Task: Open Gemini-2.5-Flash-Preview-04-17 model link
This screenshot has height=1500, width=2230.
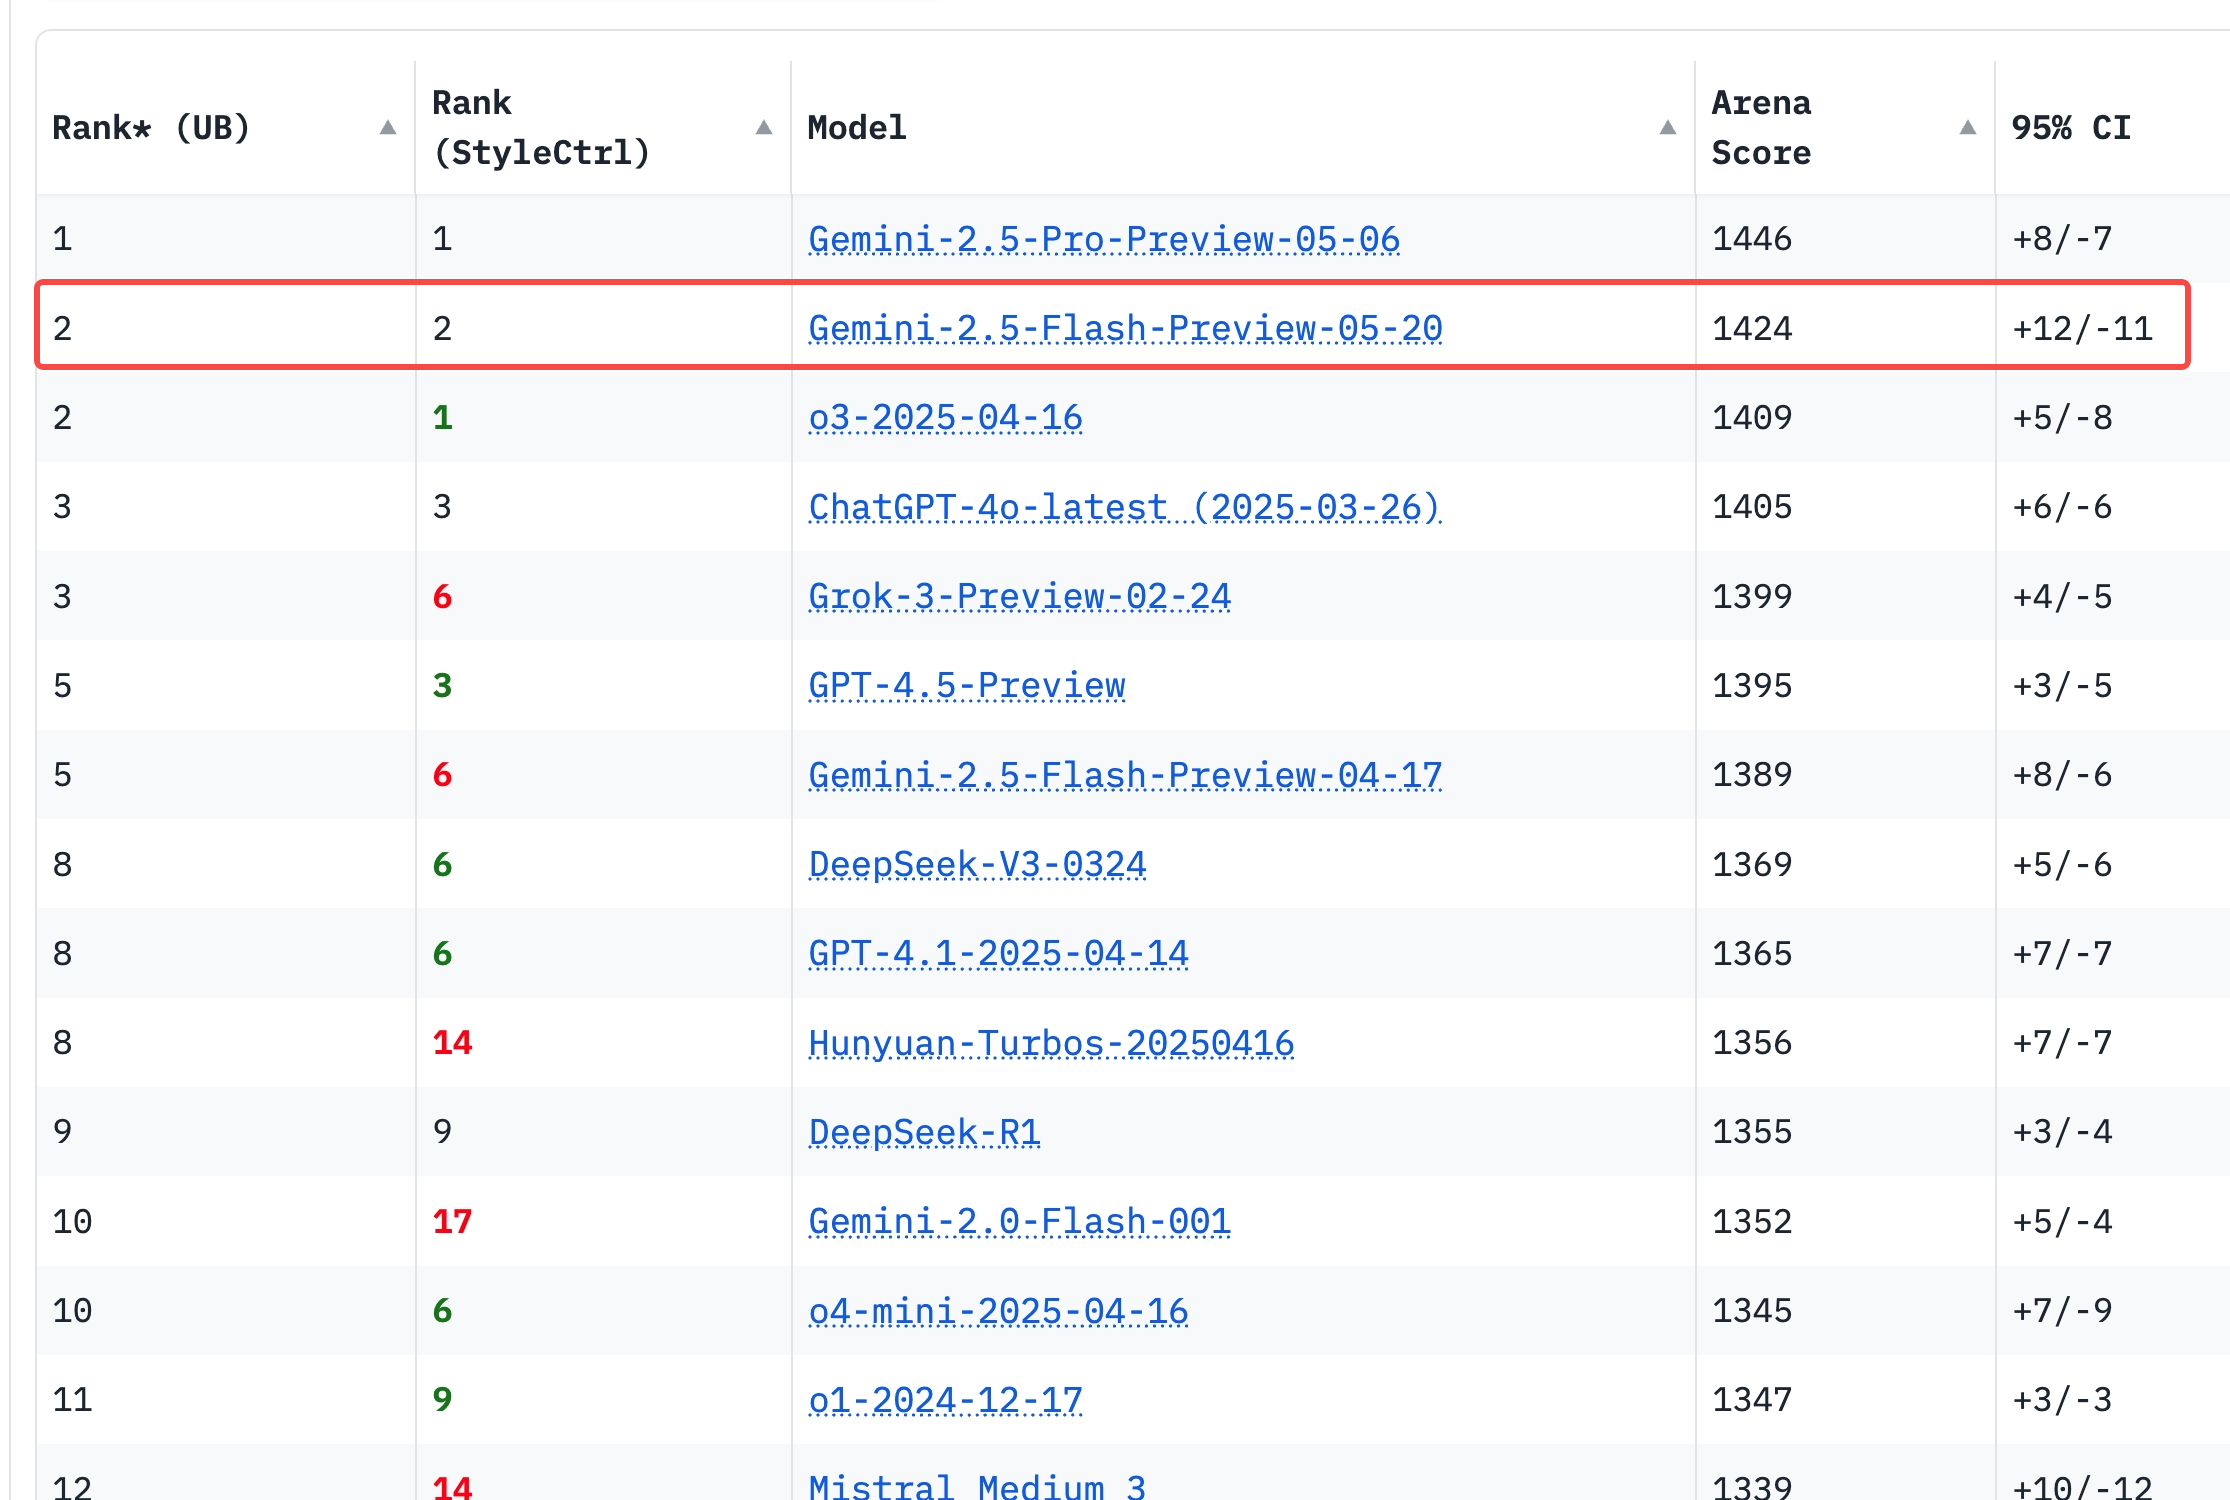Action: click(1125, 775)
